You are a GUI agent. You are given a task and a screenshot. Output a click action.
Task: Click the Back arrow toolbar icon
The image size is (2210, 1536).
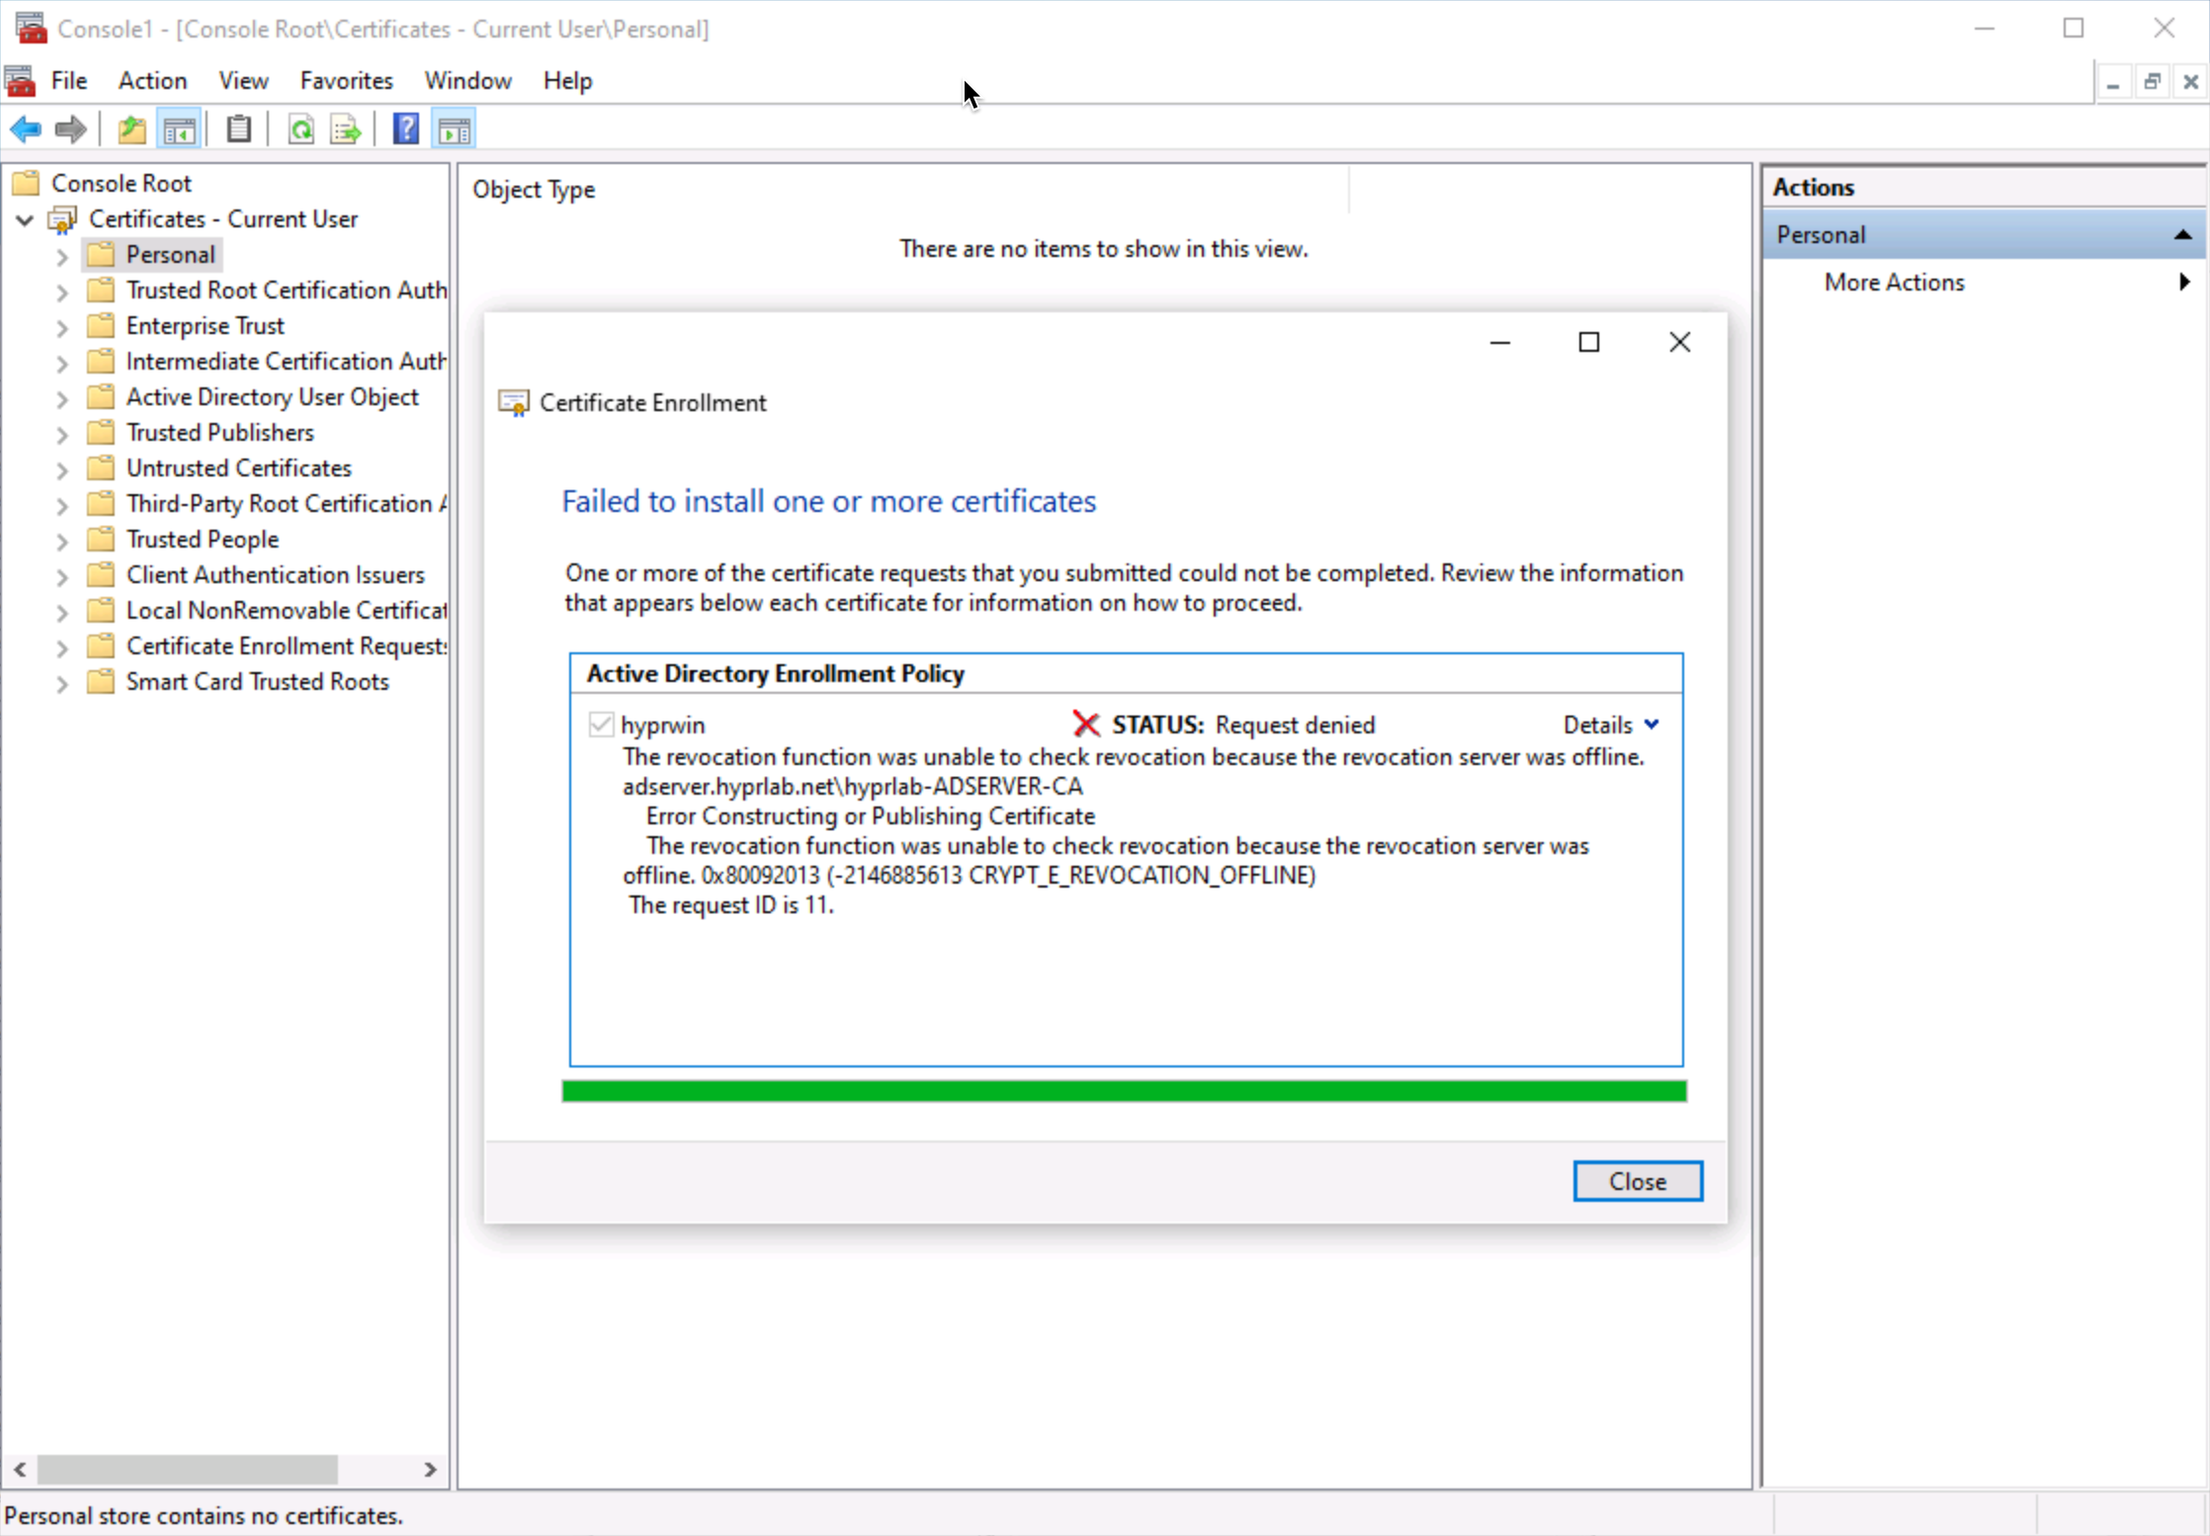25,129
